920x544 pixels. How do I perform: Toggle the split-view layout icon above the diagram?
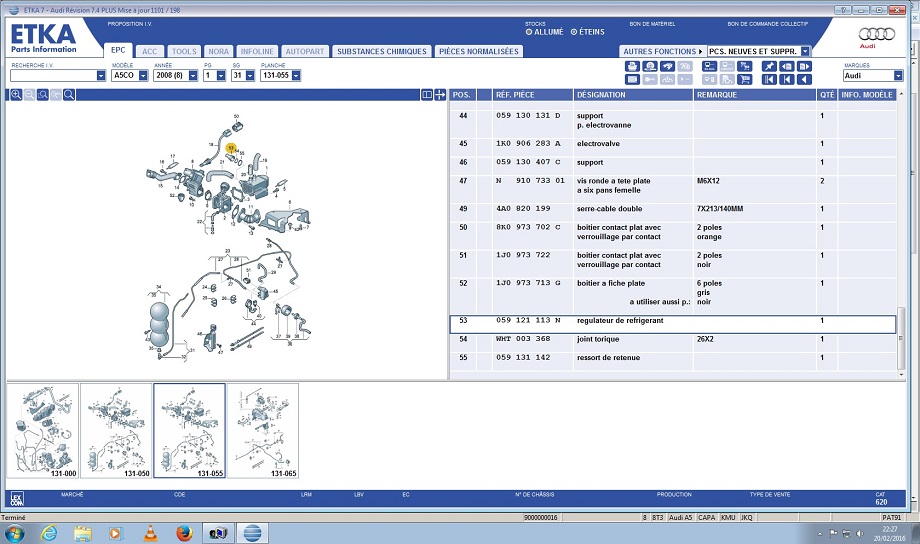click(427, 95)
